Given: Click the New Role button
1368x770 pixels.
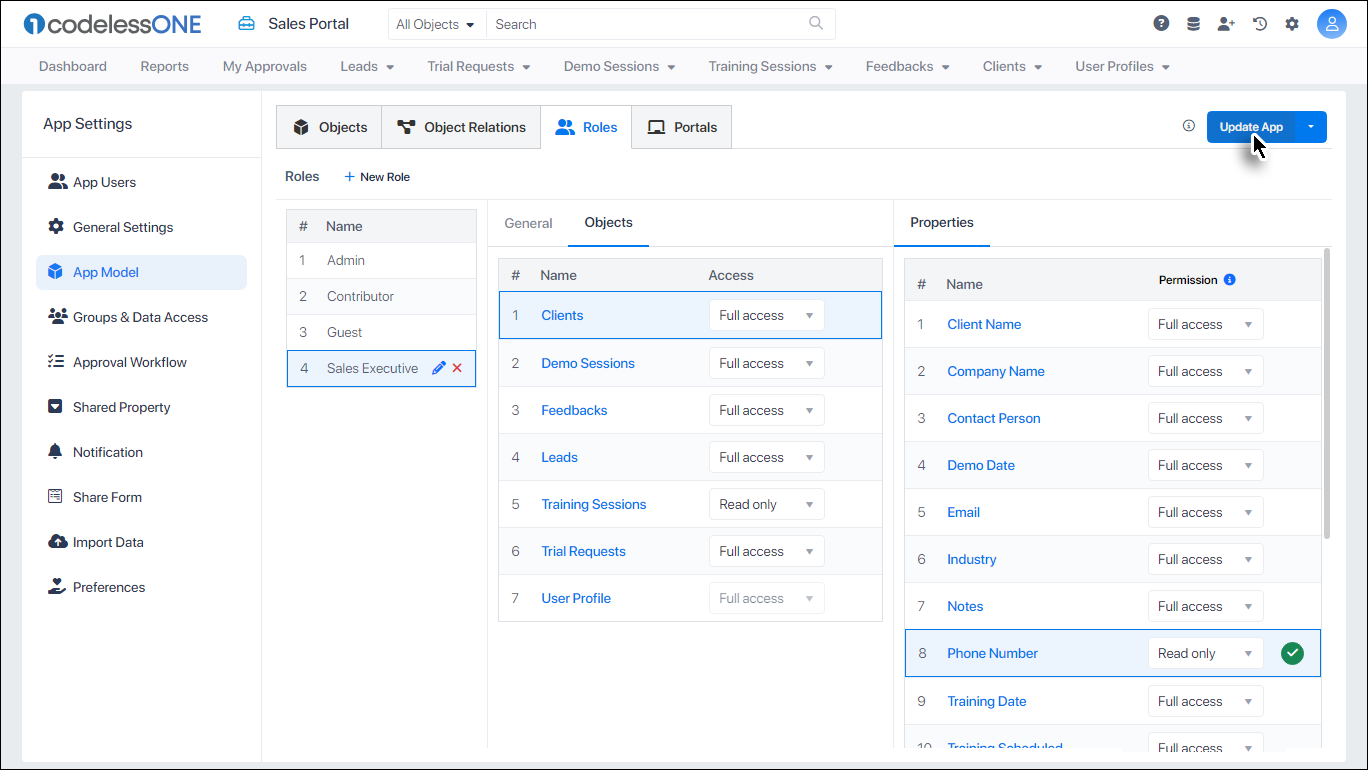Looking at the screenshot, I should click(377, 177).
